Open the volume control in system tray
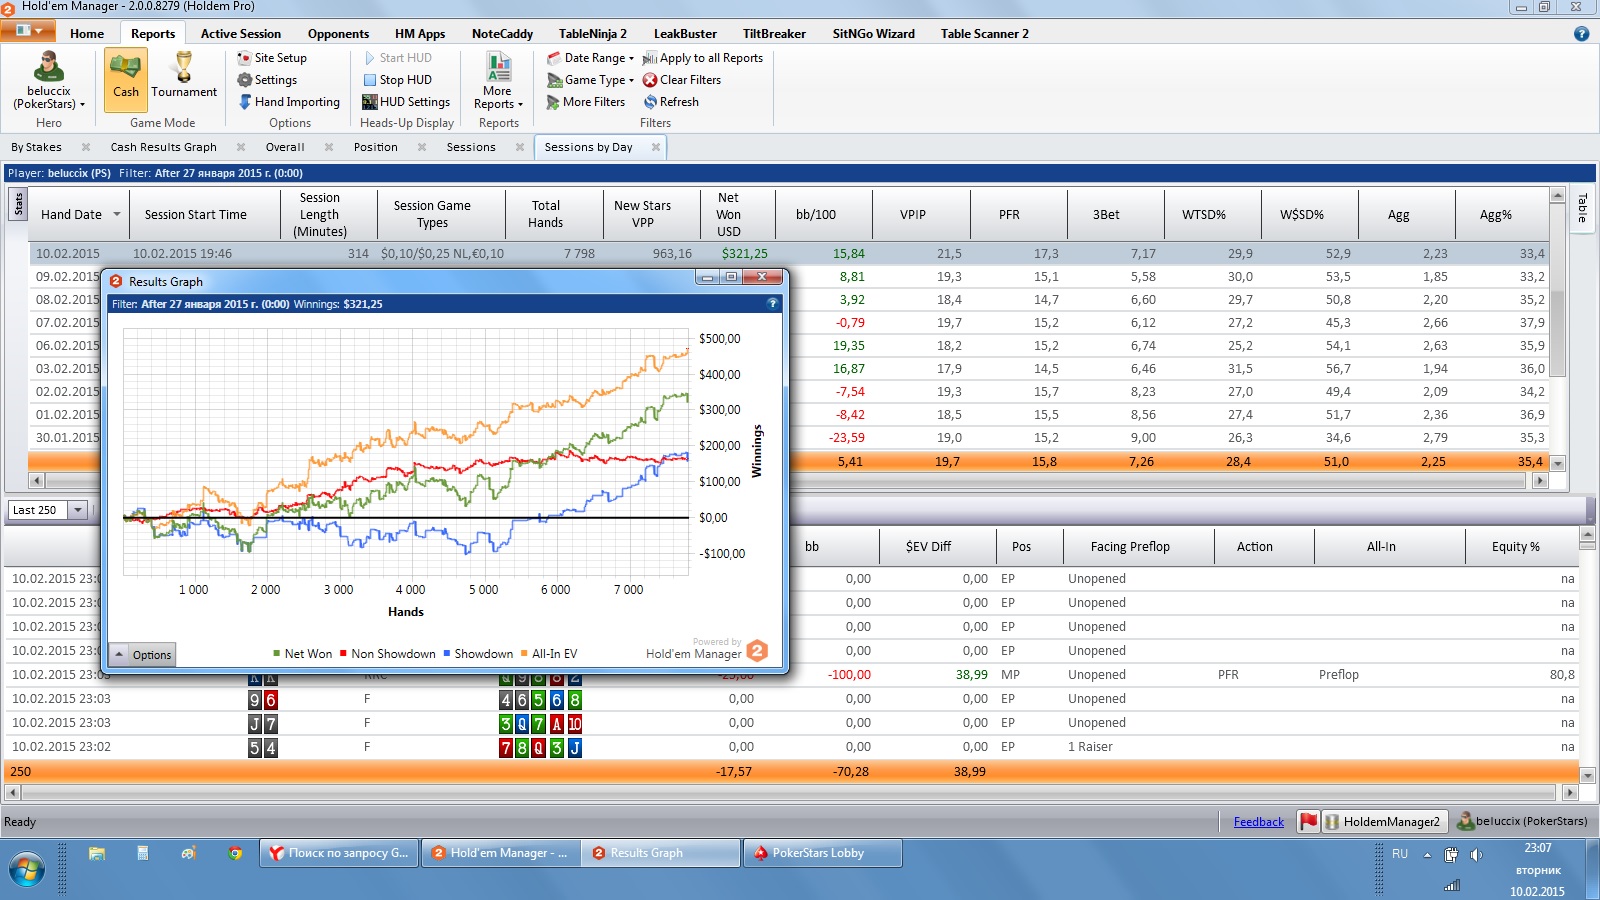 pos(1476,854)
